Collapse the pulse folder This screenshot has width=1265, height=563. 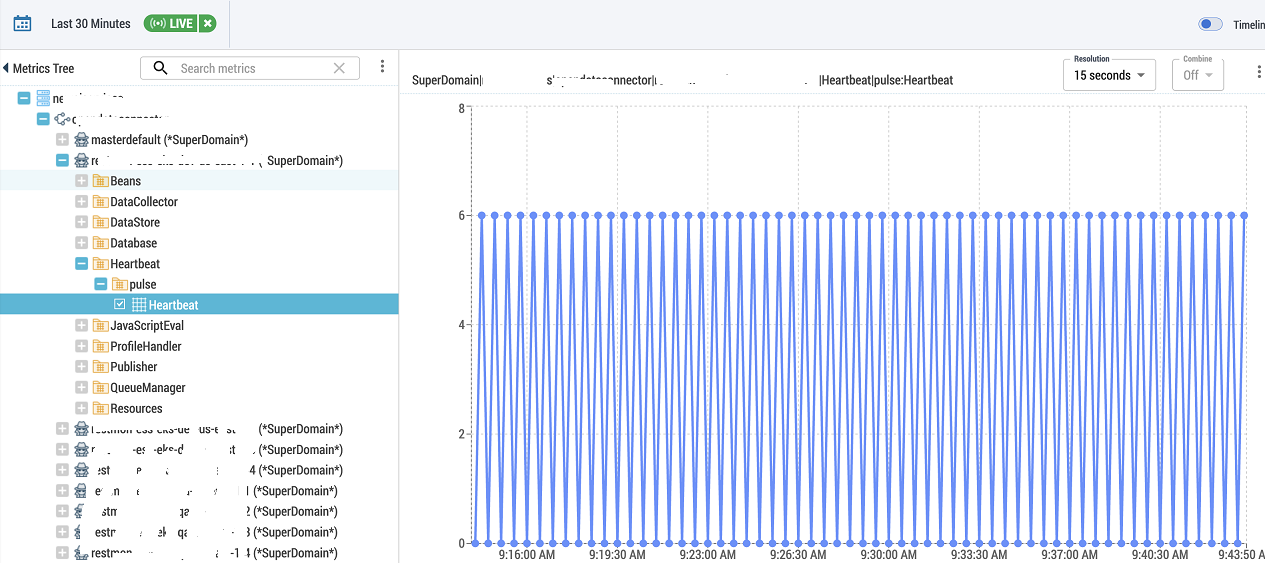[100, 285]
